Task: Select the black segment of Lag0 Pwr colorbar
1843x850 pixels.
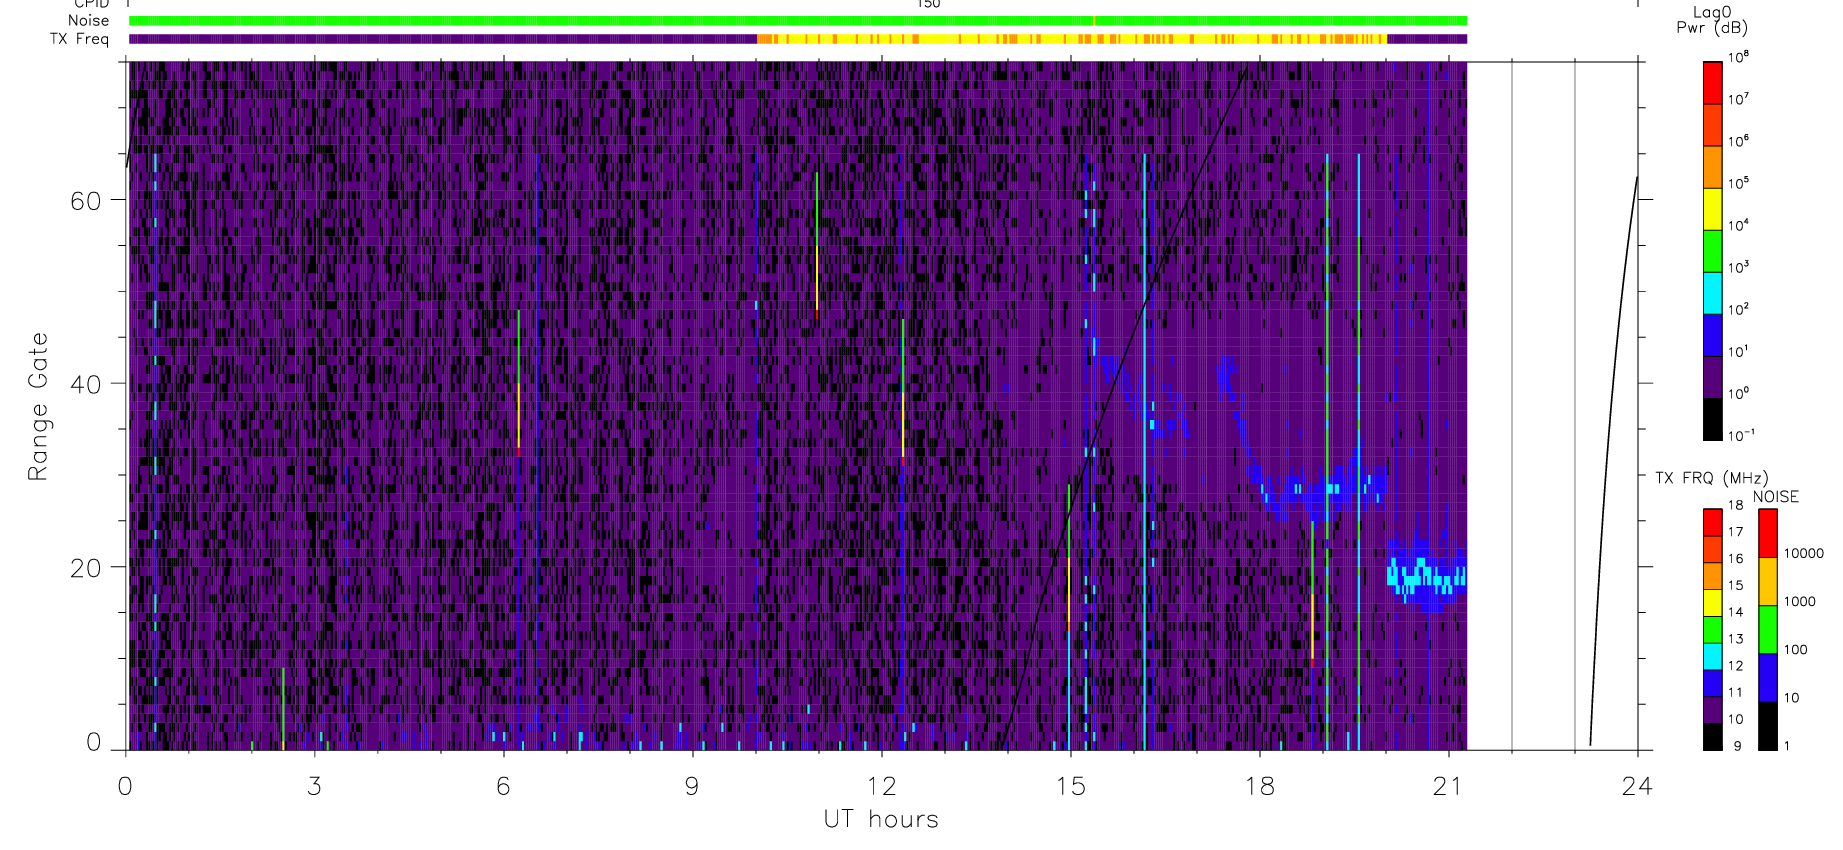Action: point(1712,419)
